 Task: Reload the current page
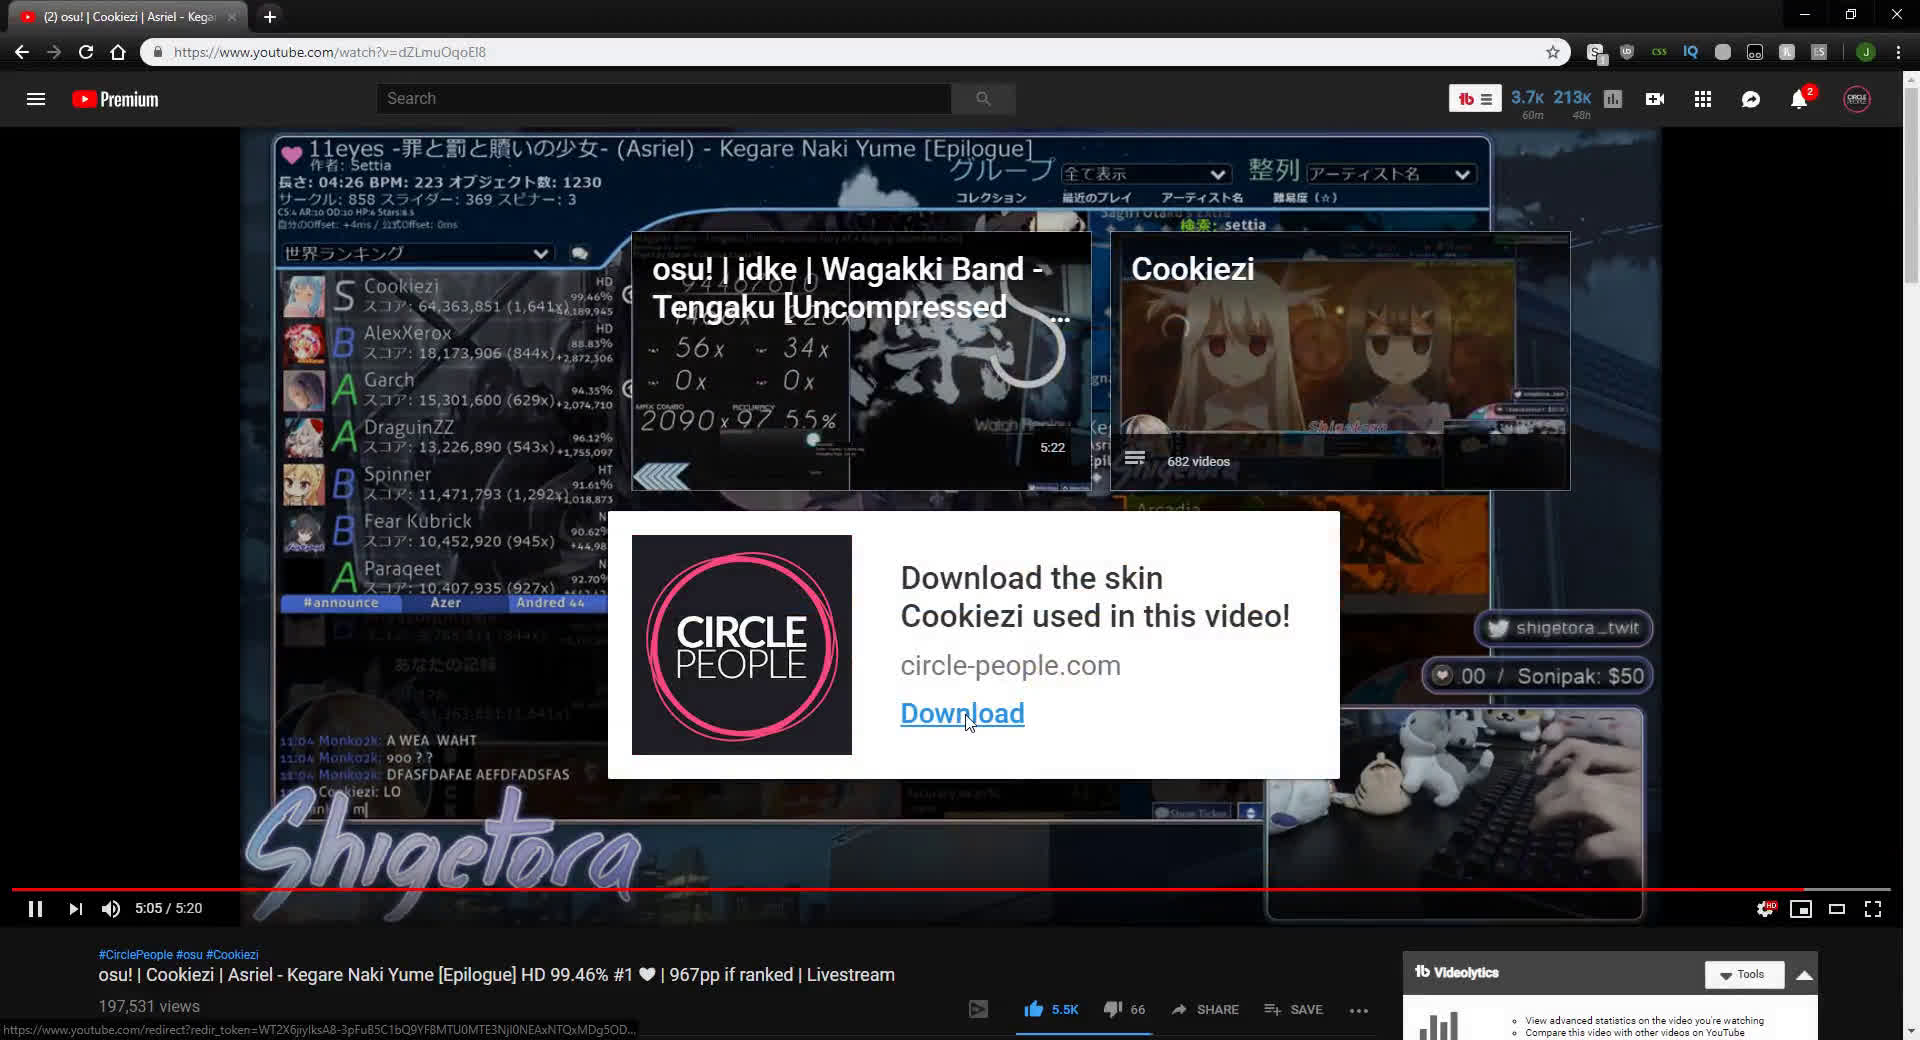tap(86, 52)
